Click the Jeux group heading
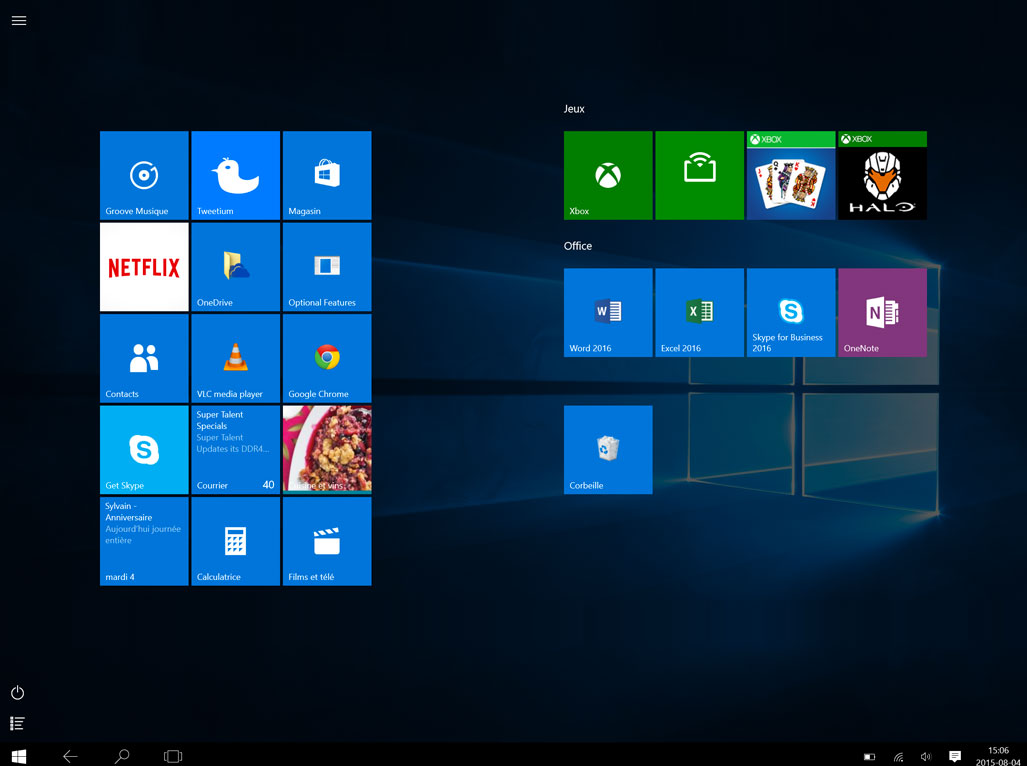Screen dimensions: 1027x766 pyautogui.click(x=574, y=109)
